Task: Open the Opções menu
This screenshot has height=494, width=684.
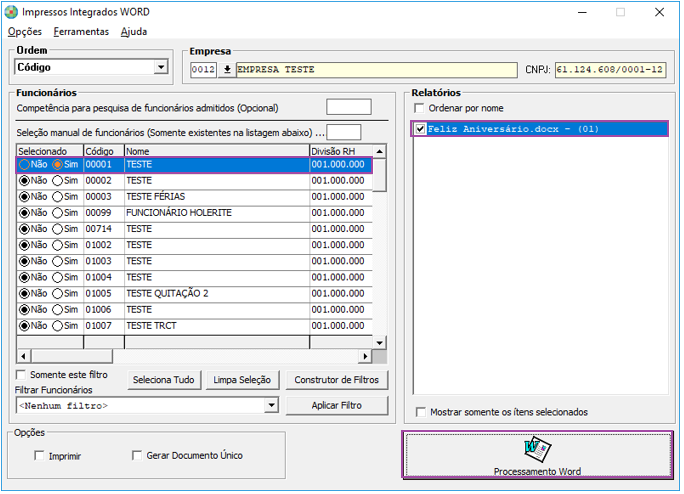Action: click(x=25, y=32)
